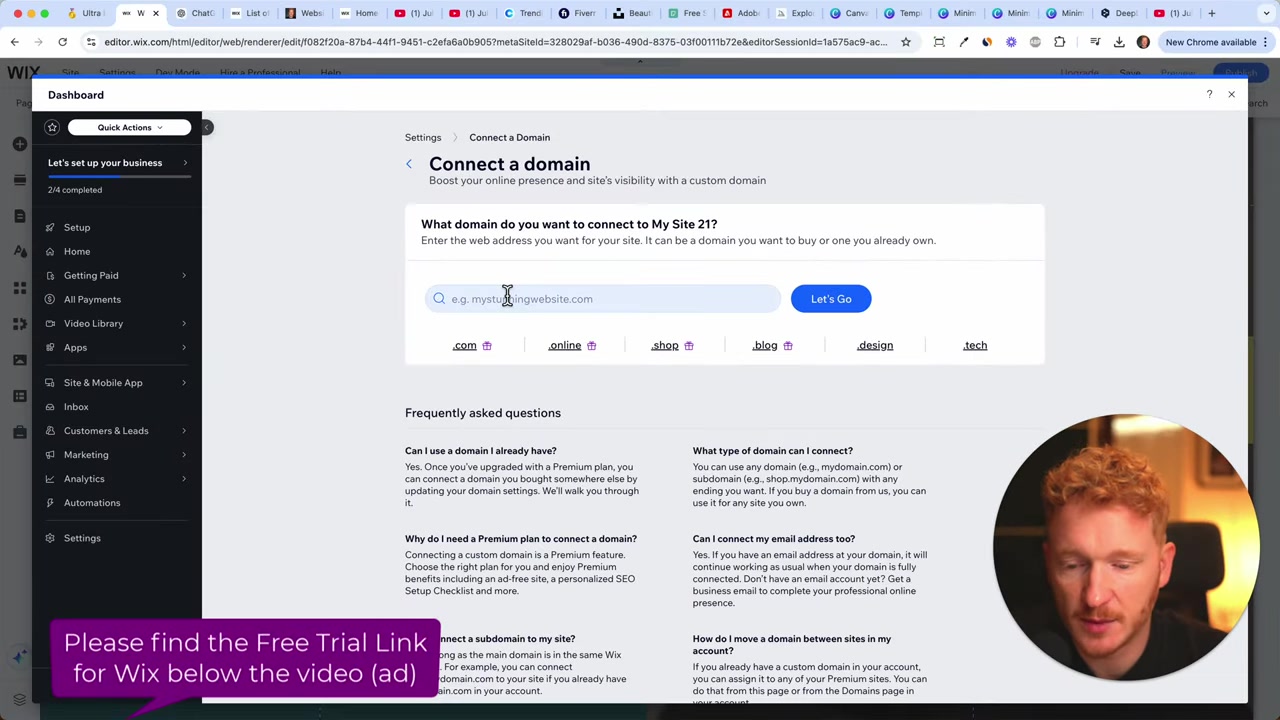Click the Analytics icon in sidebar
This screenshot has height=720, width=1280.
[x=50, y=478]
